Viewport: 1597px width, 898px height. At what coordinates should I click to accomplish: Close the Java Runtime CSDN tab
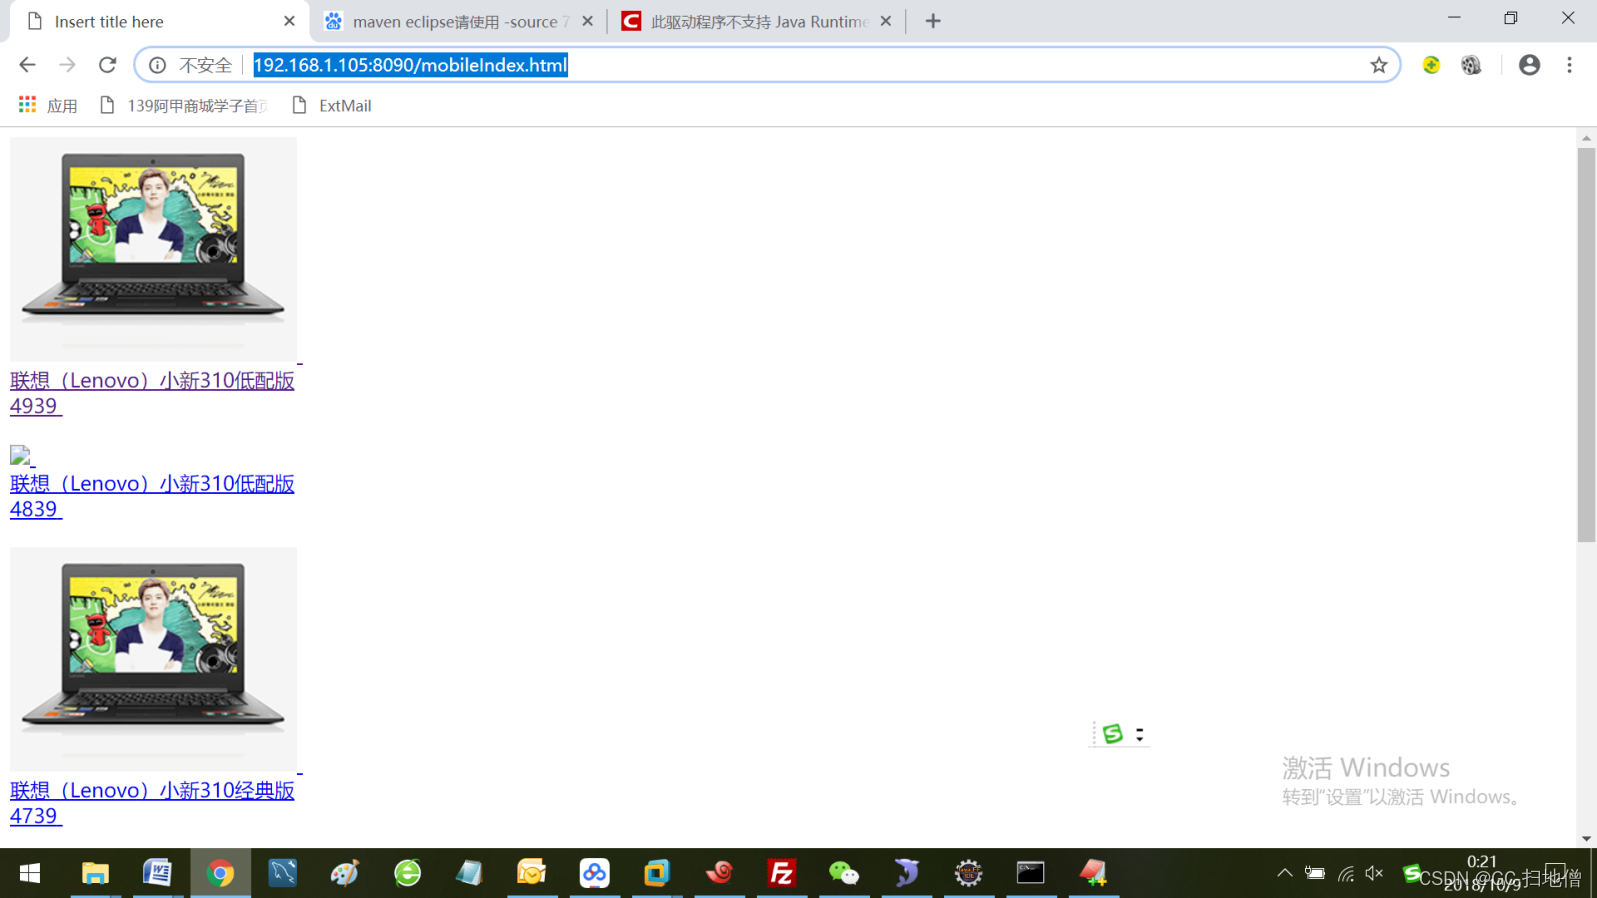[x=885, y=21]
